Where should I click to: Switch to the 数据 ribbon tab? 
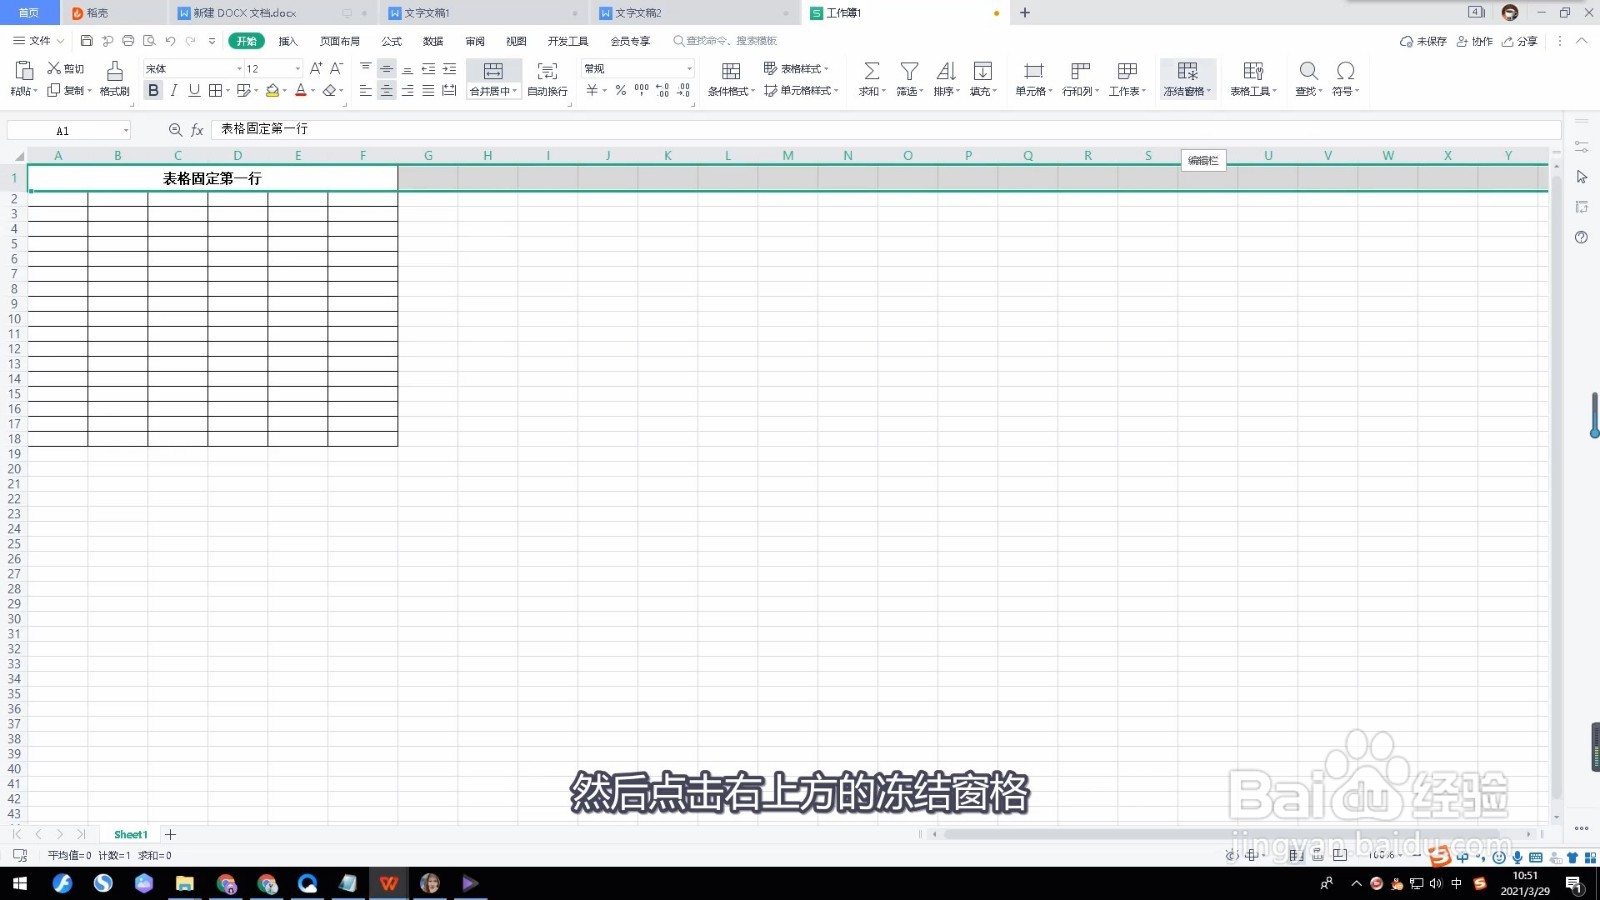[432, 41]
